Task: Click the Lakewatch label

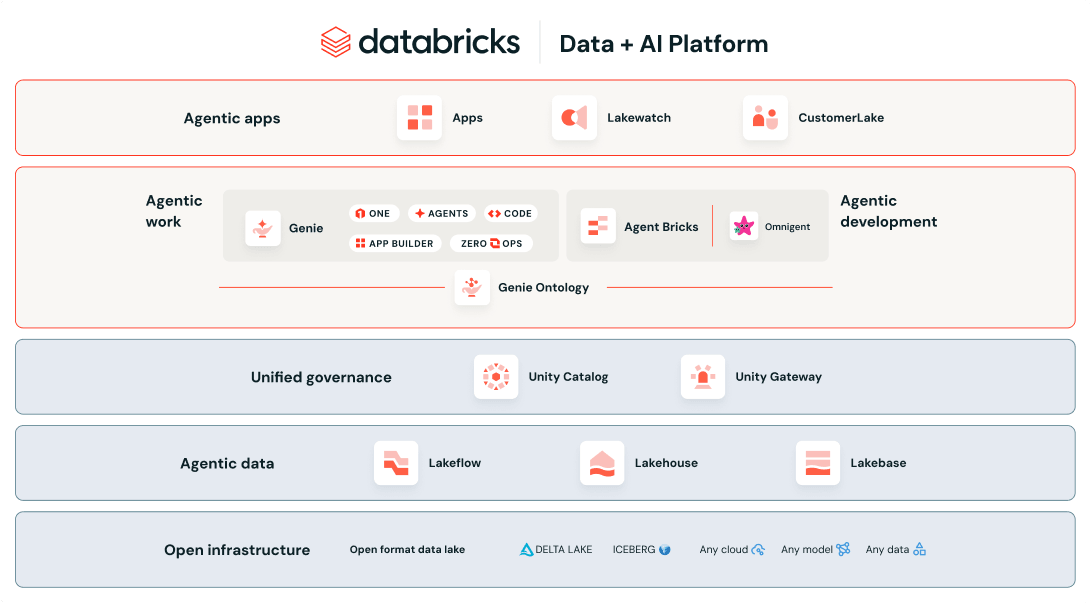Action: click(x=639, y=118)
